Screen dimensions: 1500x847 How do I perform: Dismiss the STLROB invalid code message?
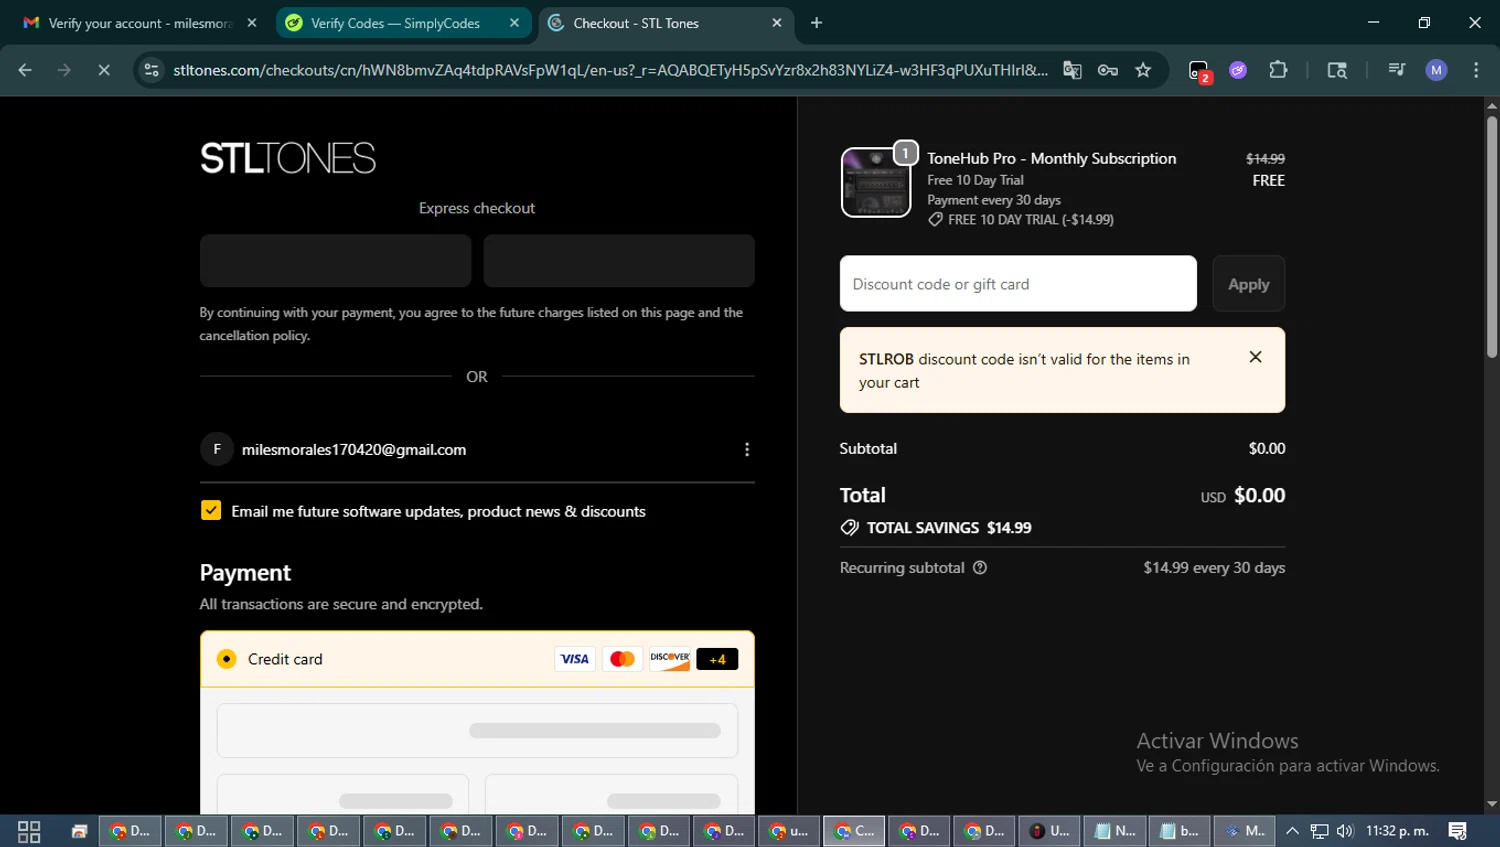tap(1256, 357)
